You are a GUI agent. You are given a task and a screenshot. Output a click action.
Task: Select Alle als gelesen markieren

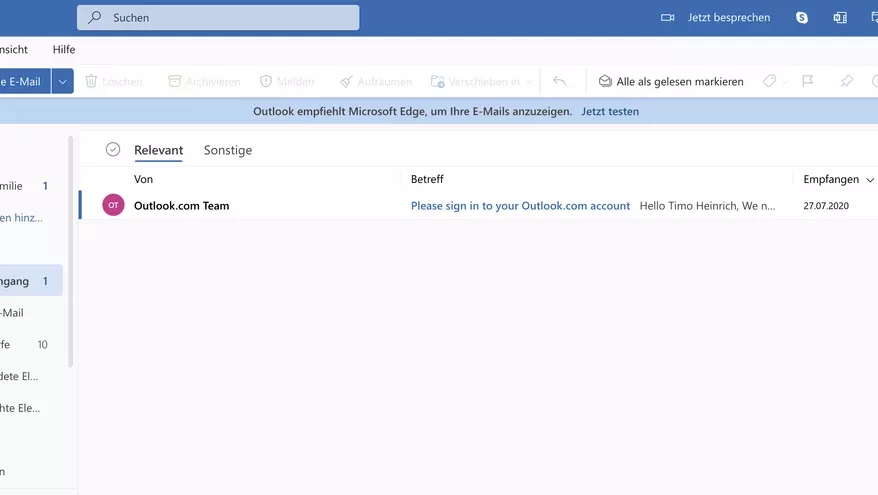pos(680,81)
